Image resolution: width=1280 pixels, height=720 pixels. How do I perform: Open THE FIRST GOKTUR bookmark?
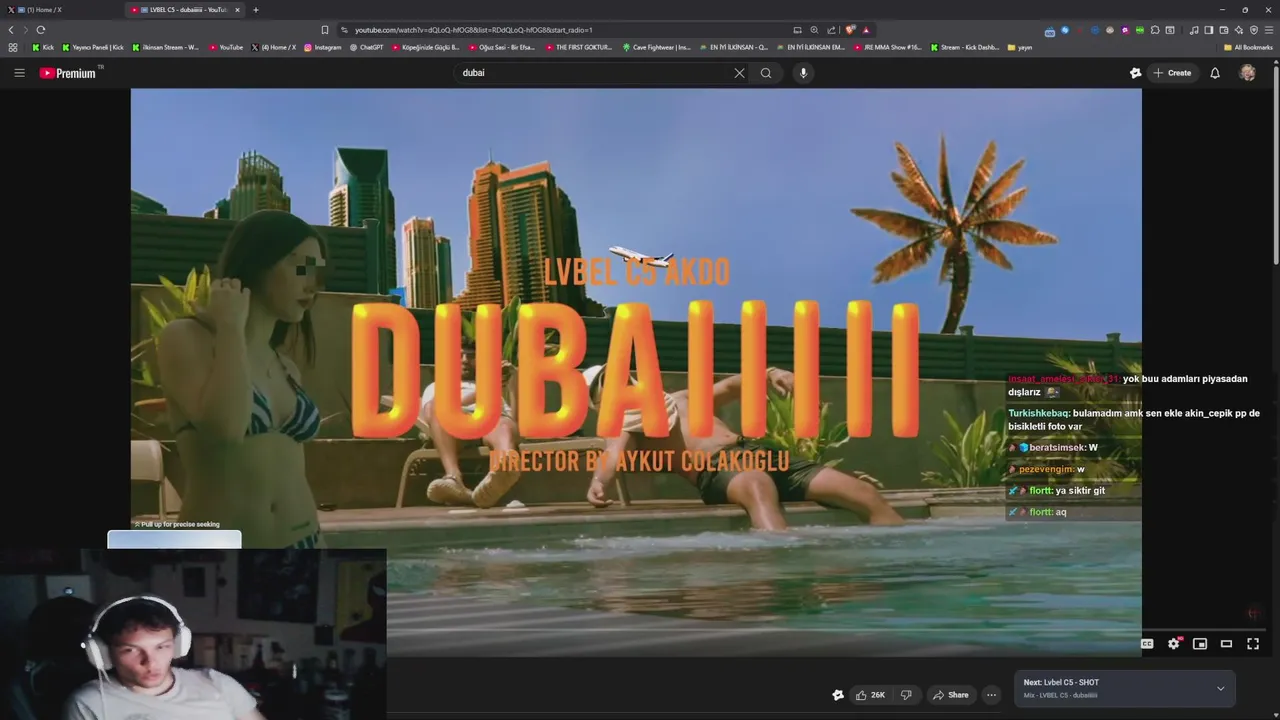click(x=579, y=47)
